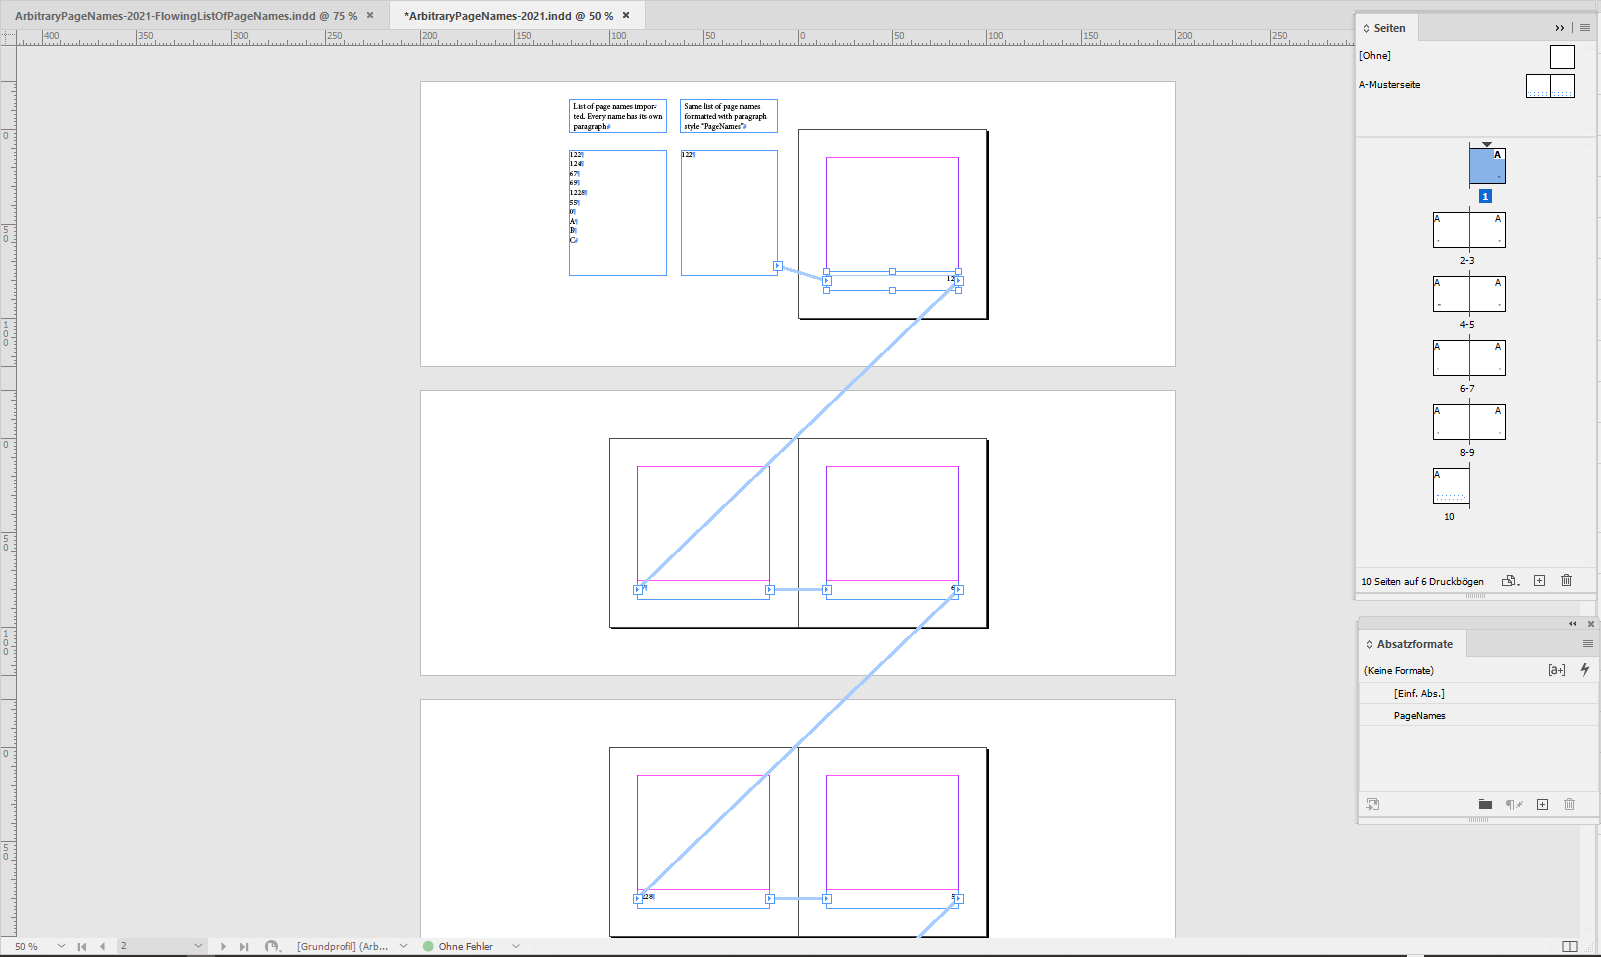Click the text frame containing list 122, 124, 67
This screenshot has height=957, width=1601.
coord(618,213)
